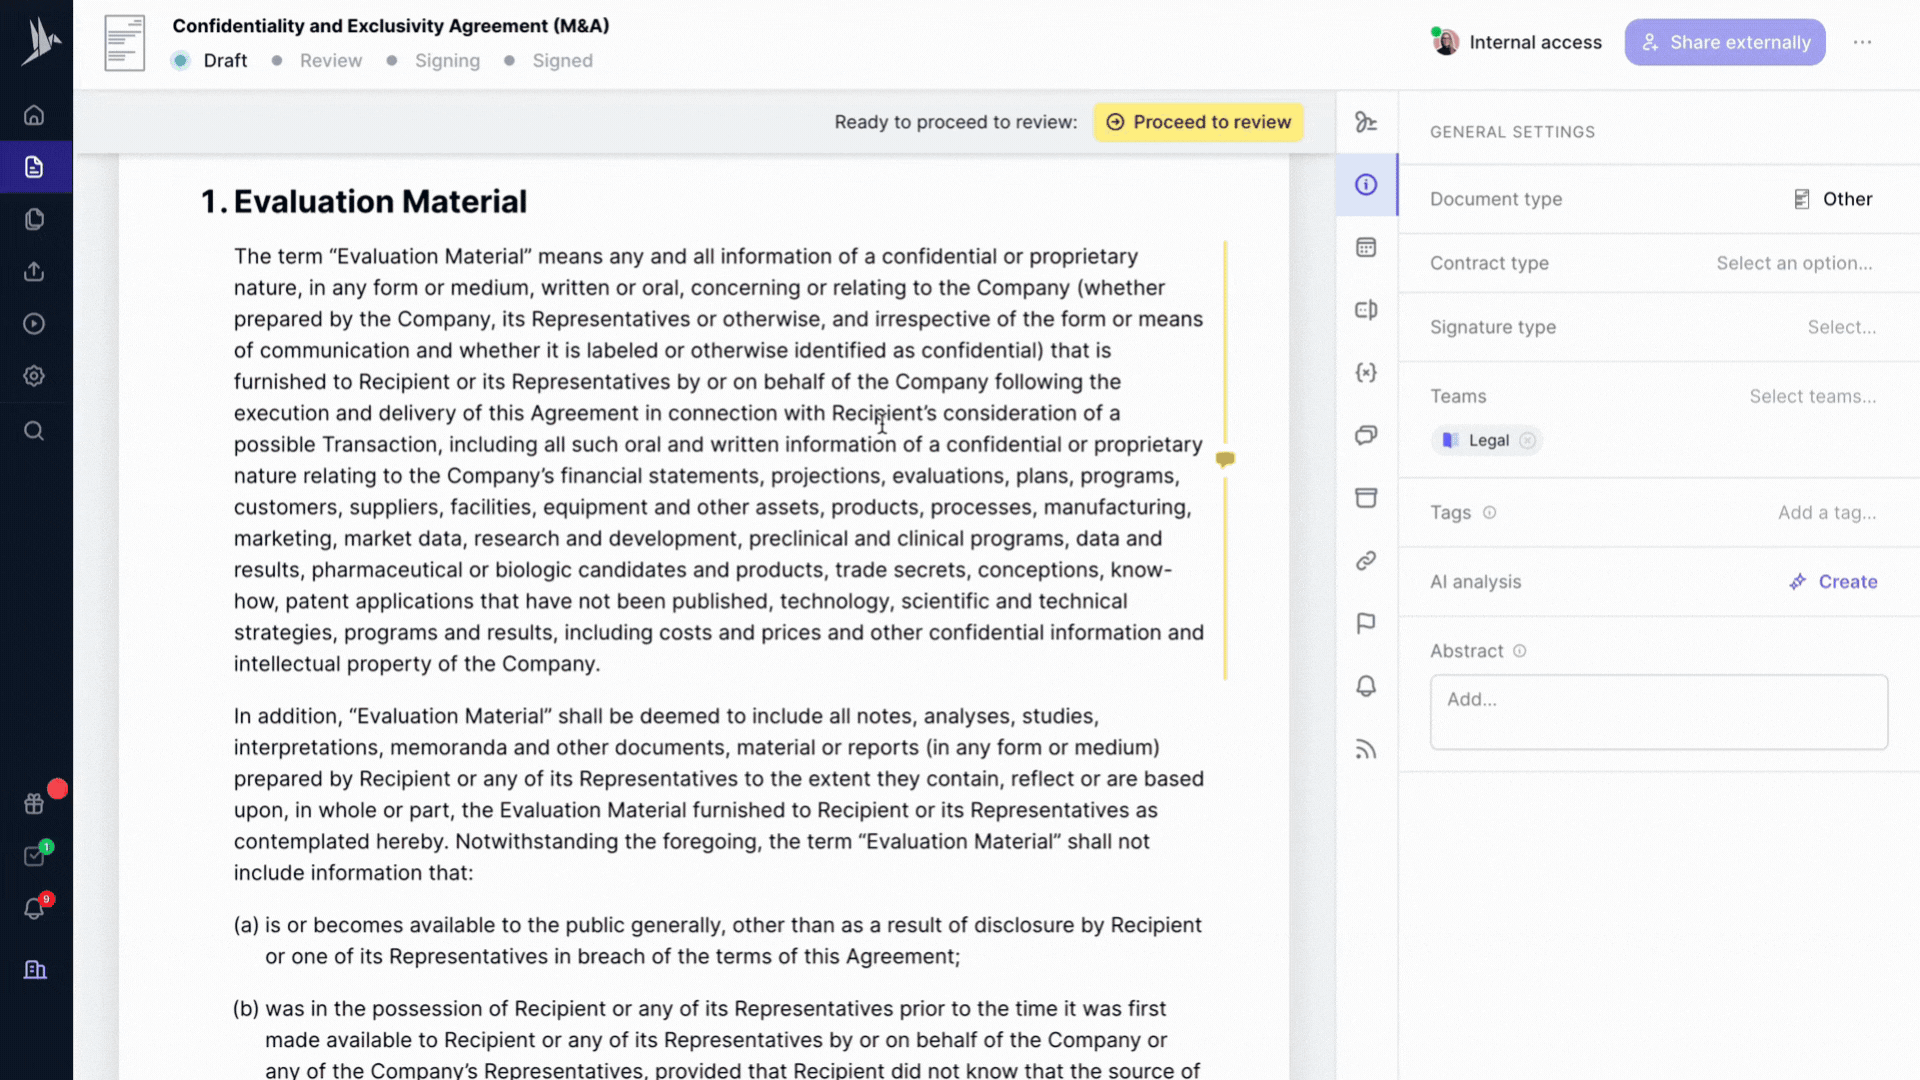Open the link attachments panel icon
The image size is (1920, 1080).
point(1366,561)
